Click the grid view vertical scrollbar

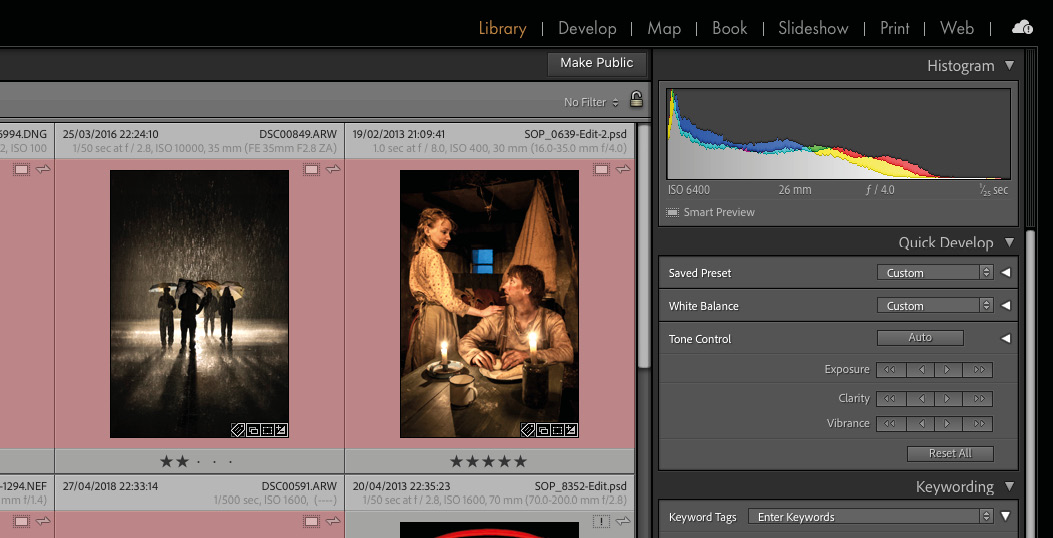point(643,245)
